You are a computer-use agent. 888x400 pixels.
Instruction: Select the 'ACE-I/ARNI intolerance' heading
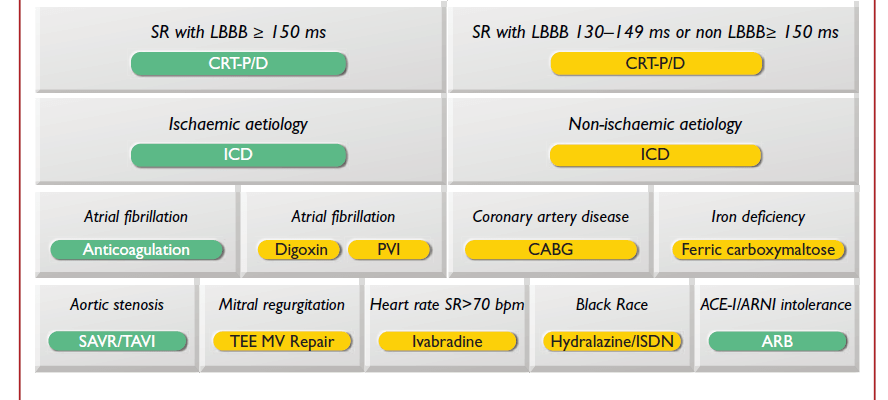(x=777, y=305)
